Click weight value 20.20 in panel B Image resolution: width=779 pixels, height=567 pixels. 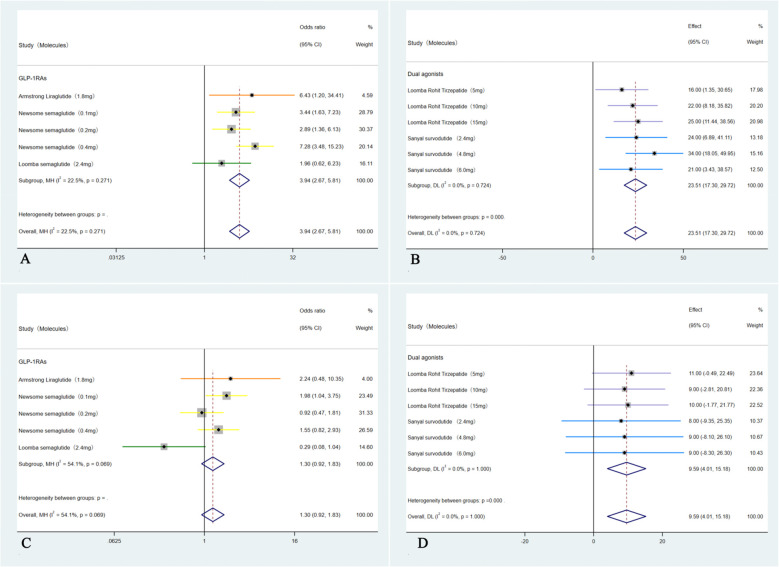[x=756, y=106]
